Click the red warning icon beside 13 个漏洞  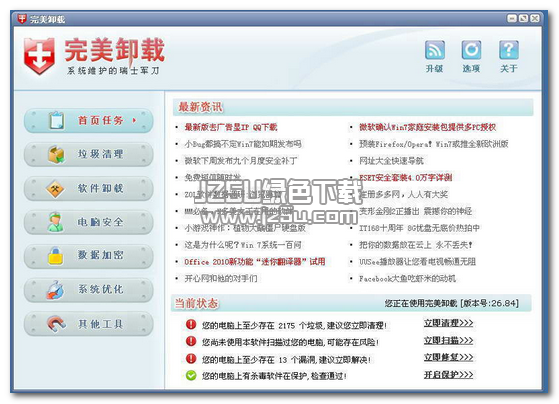coord(191,358)
